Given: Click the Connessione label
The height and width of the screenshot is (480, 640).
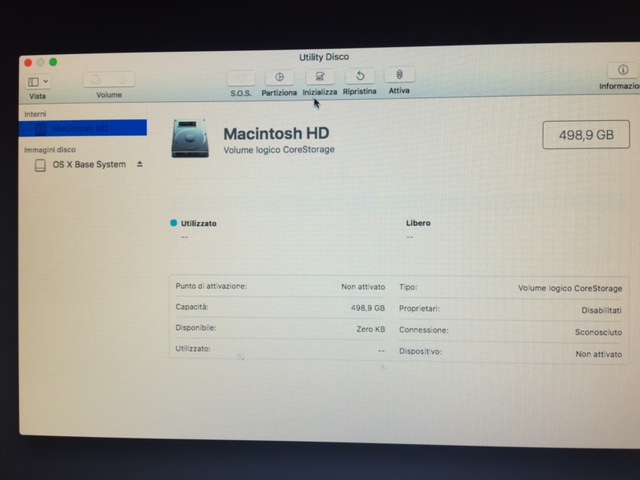Looking at the screenshot, I should click(424, 330).
